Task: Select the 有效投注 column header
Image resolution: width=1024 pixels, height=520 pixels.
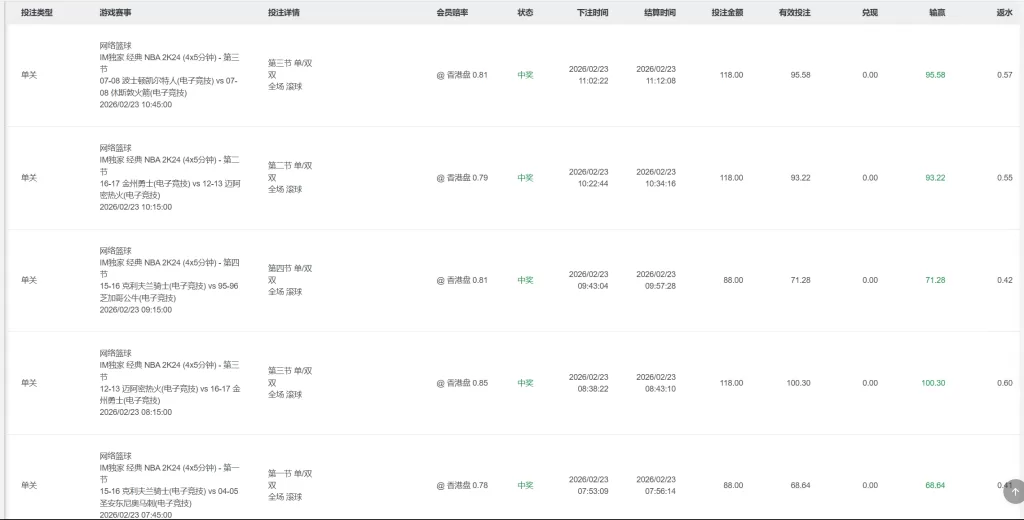Action: tap(795, 13)
